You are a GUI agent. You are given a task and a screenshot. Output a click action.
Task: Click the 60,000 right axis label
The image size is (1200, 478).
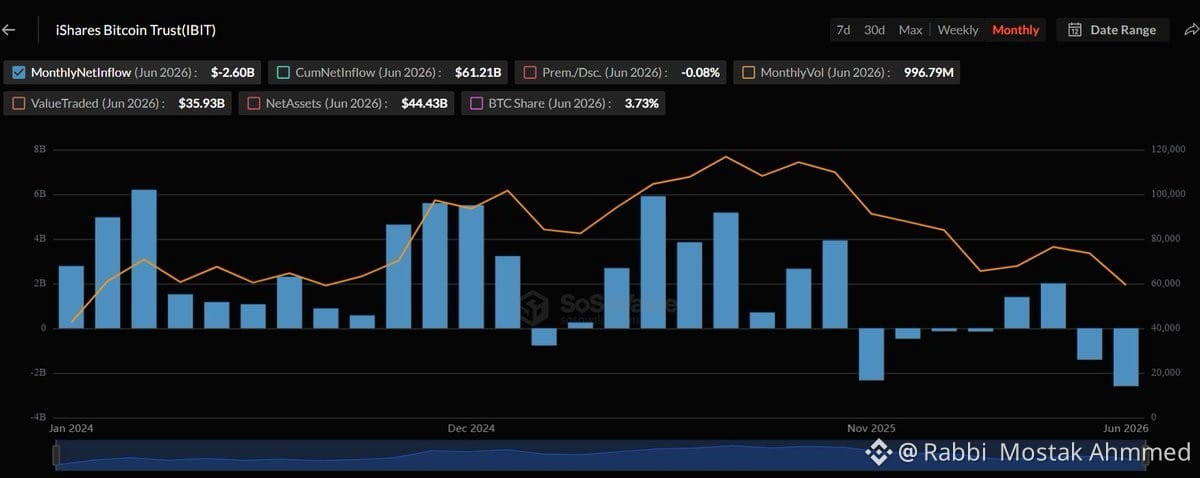pos(1165,283)
